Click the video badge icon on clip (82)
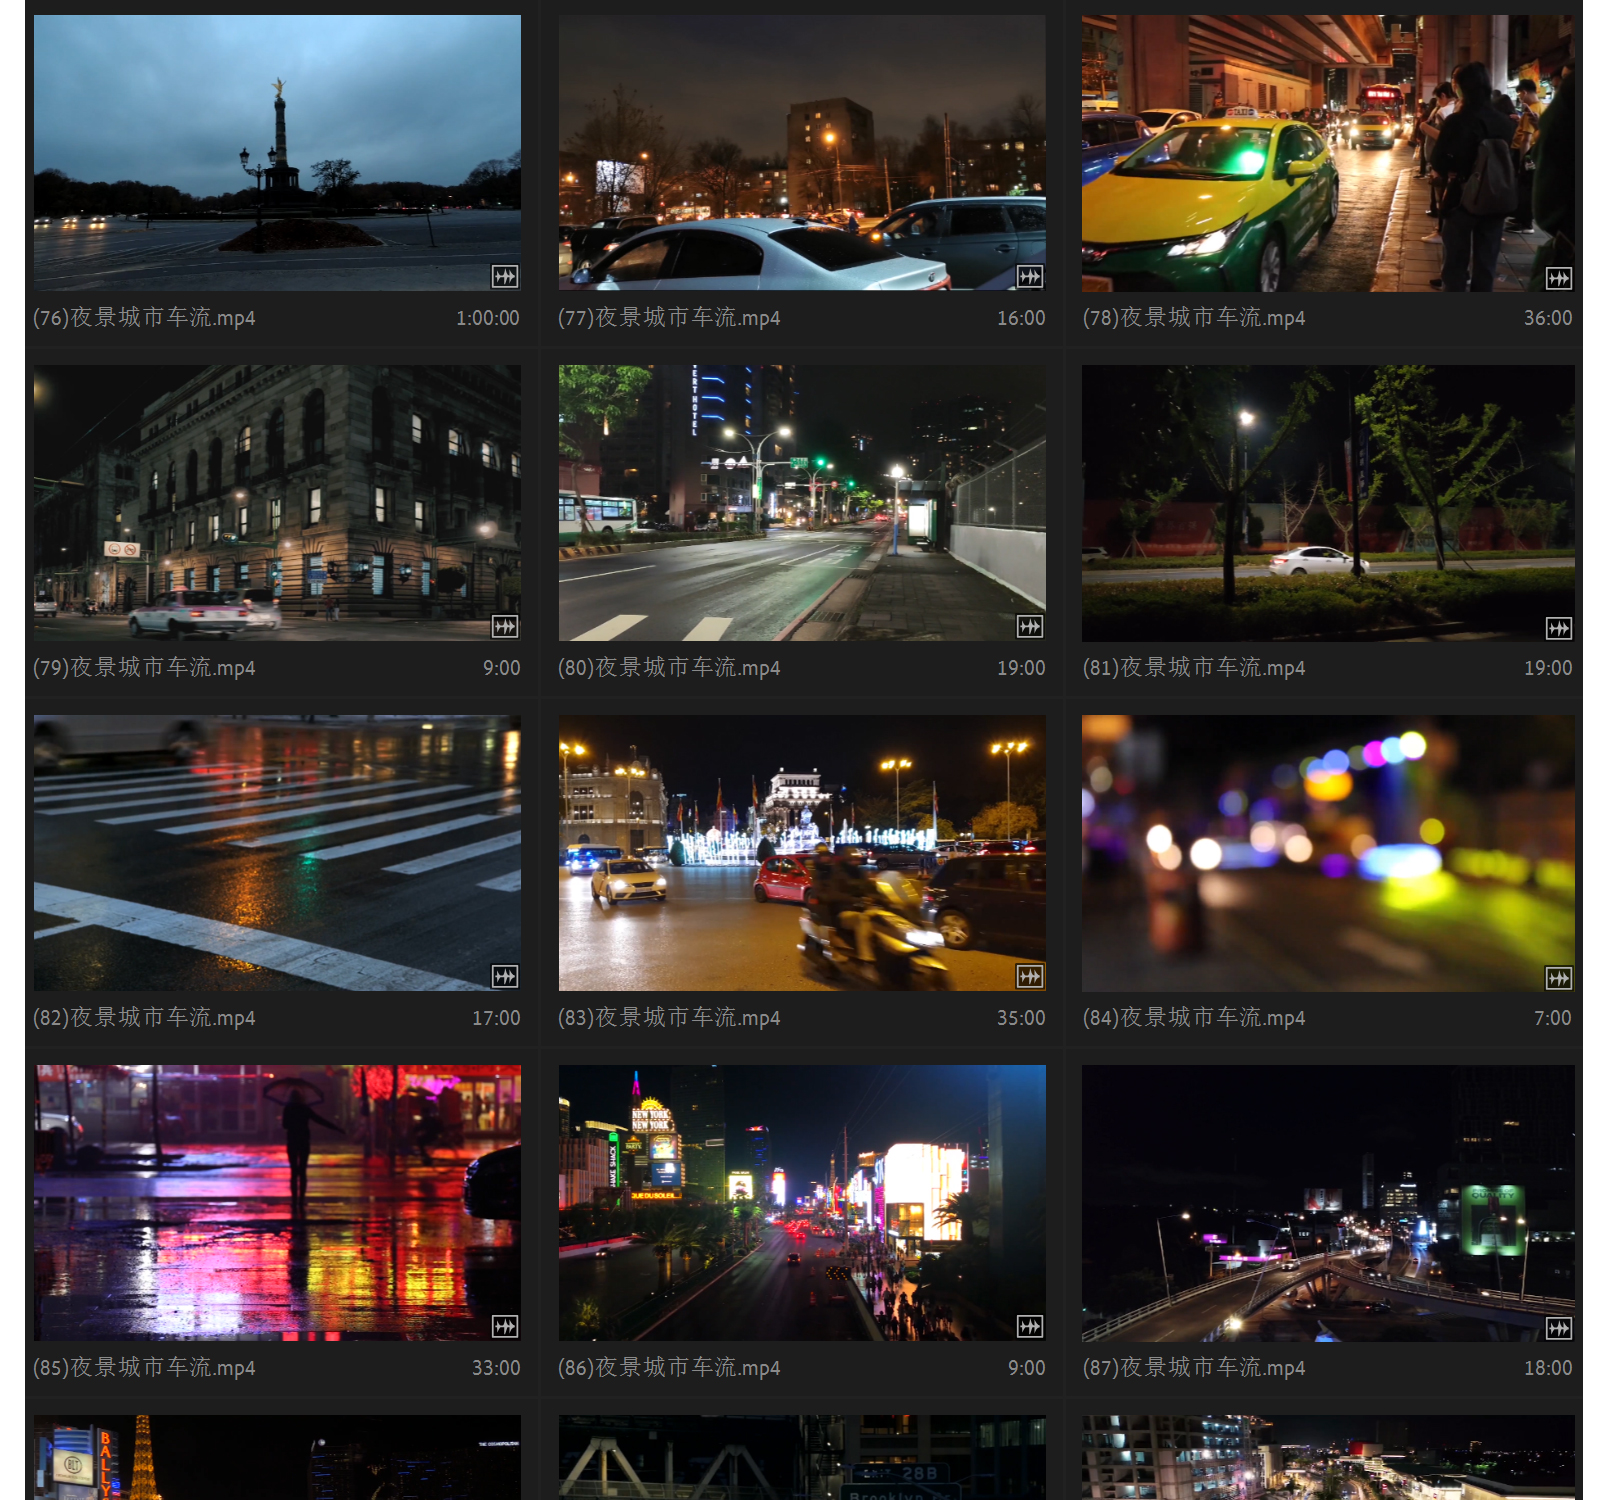The image size is (1600, 1500). (505, 976)
